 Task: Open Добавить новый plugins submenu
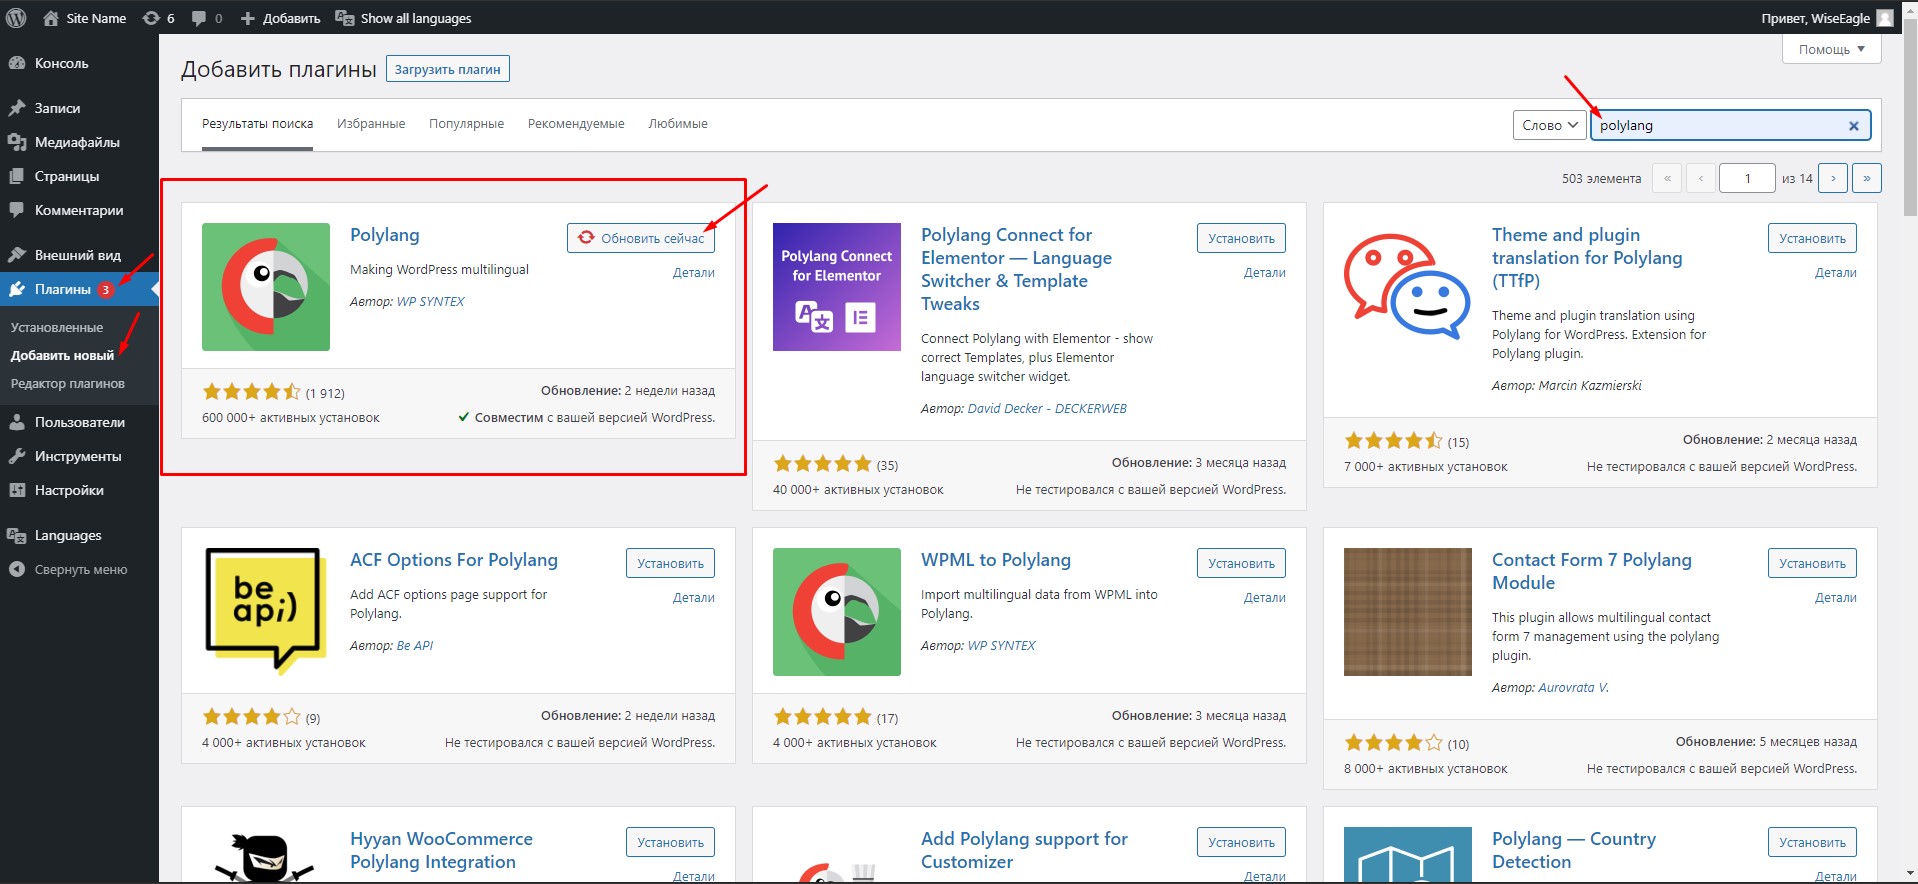(x=63, y=355)
